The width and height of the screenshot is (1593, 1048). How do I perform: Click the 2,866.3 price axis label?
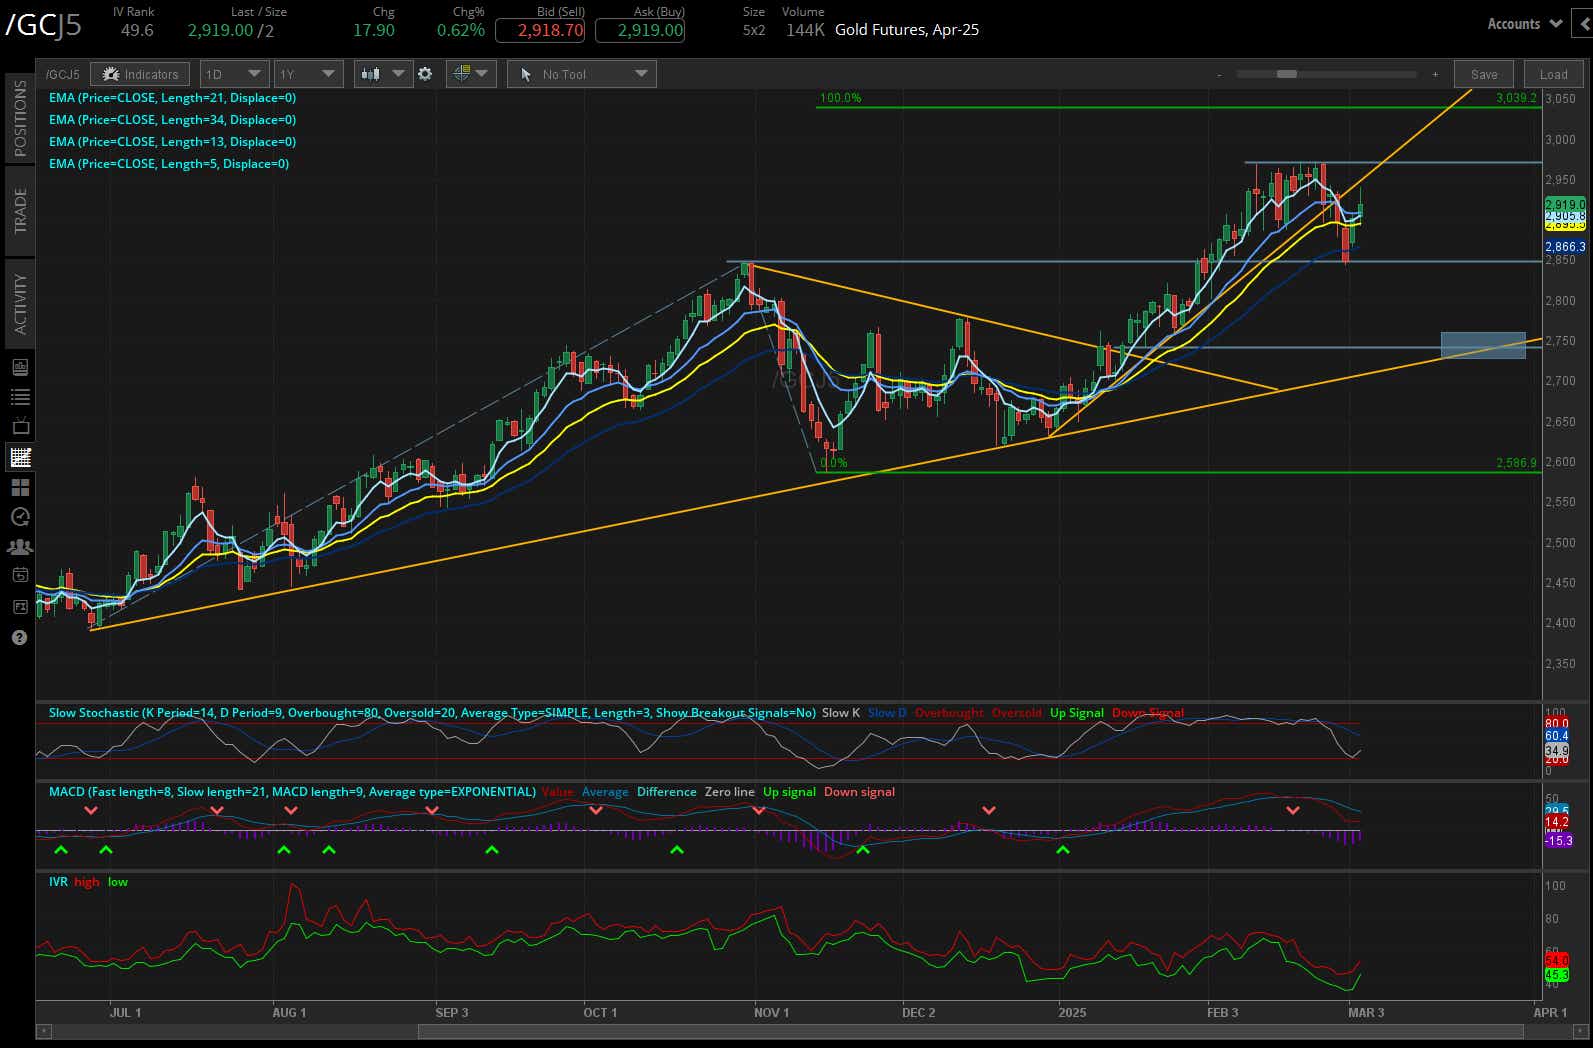point(1565,246)
